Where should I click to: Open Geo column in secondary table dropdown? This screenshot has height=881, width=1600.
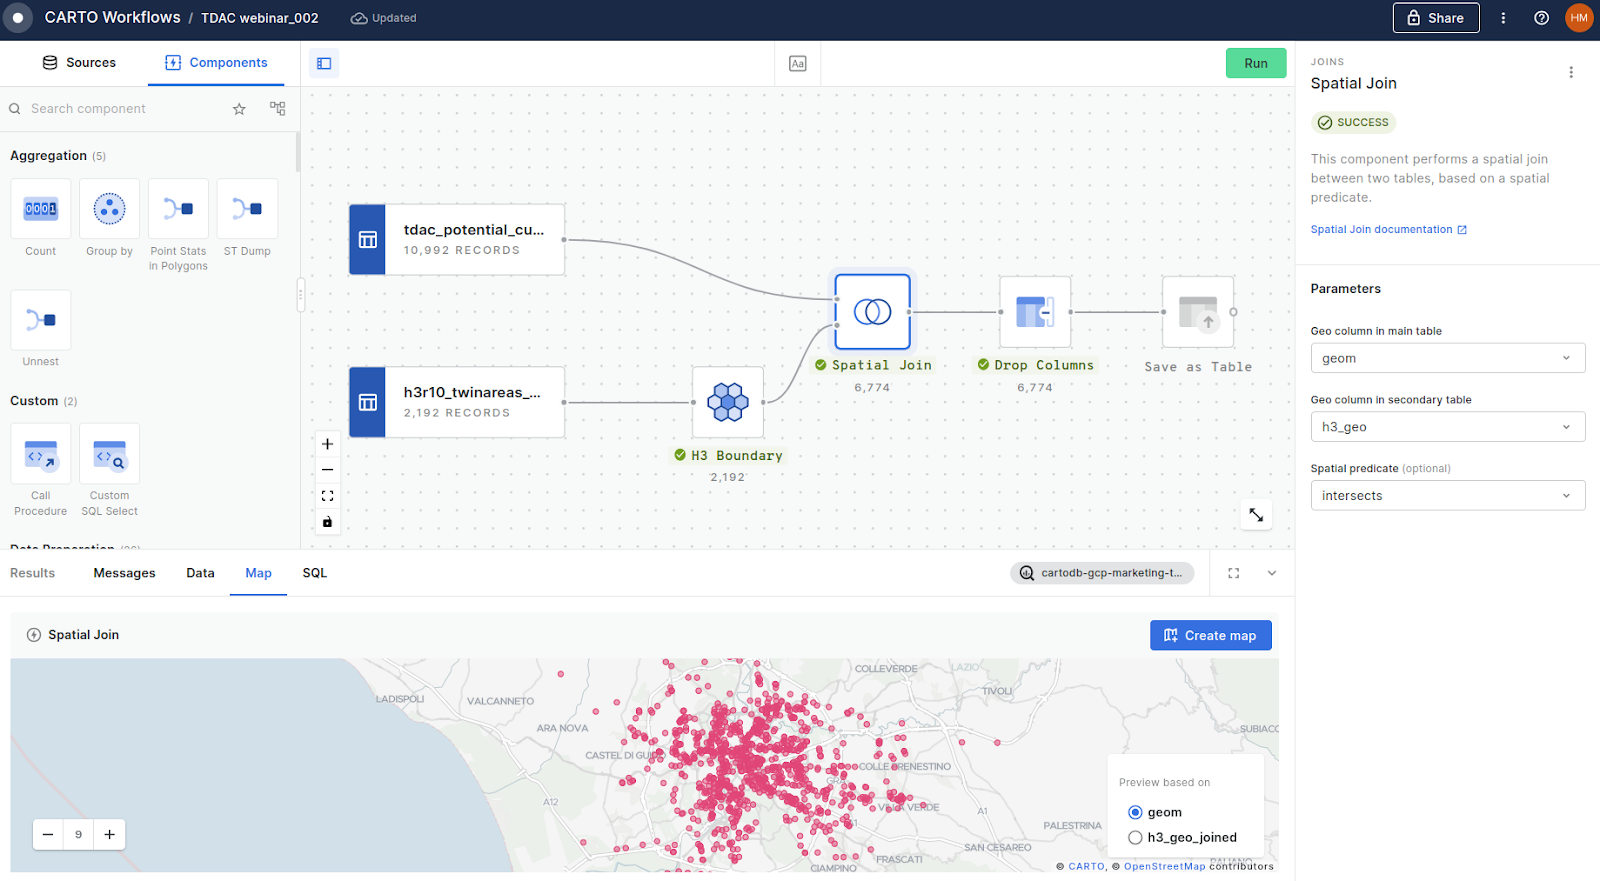point(1448,427)
